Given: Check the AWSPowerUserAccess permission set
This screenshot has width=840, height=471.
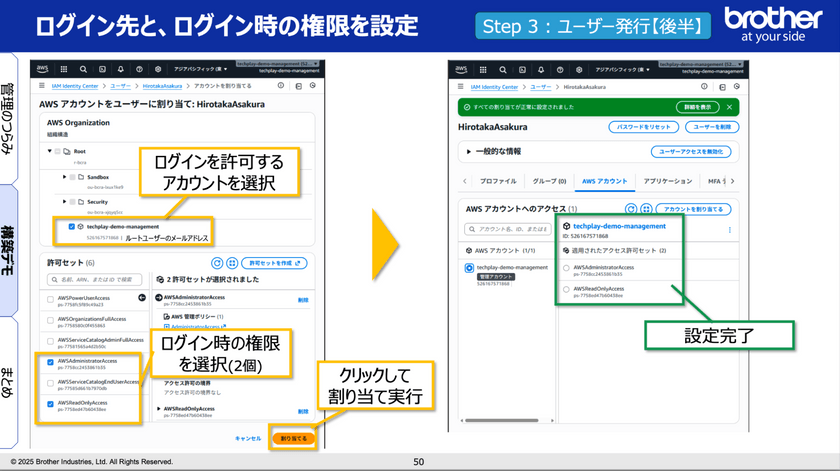Looking at the screenshot, I should point(50,299).
